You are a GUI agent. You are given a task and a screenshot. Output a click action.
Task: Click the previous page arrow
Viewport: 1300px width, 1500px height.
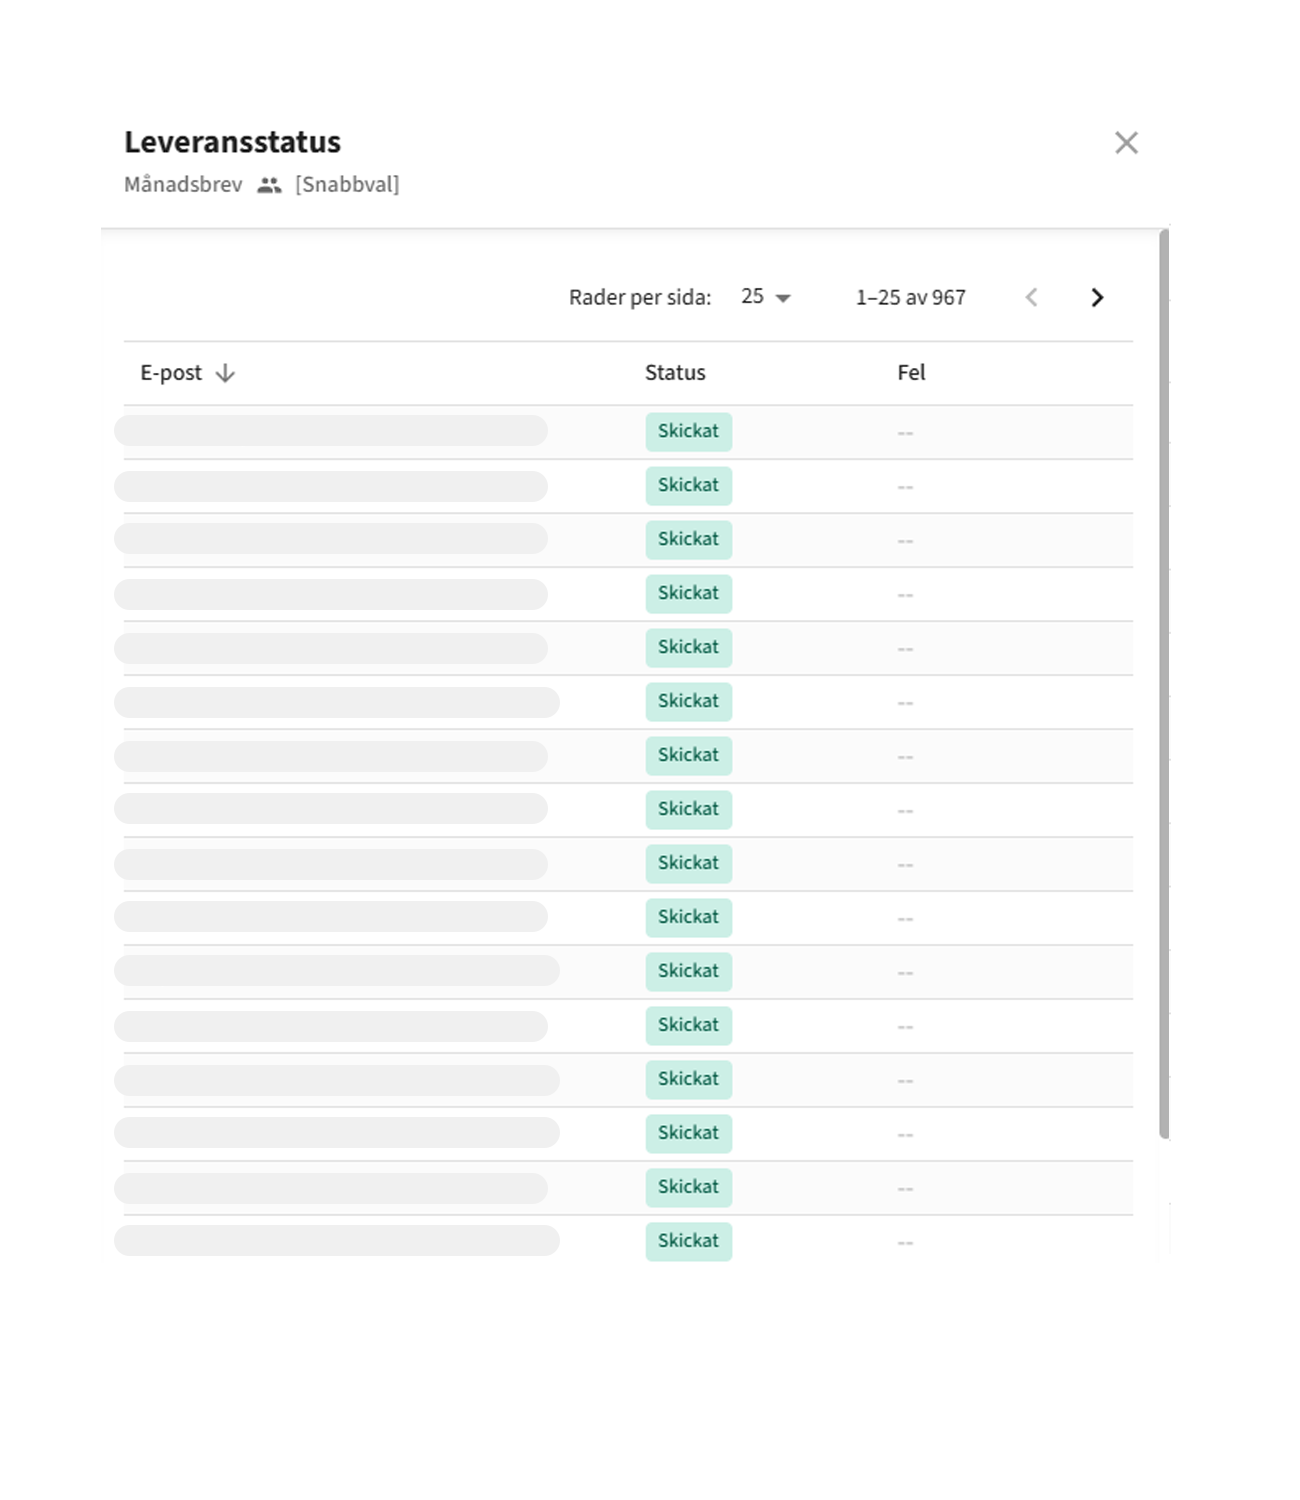pos(1032,297)
